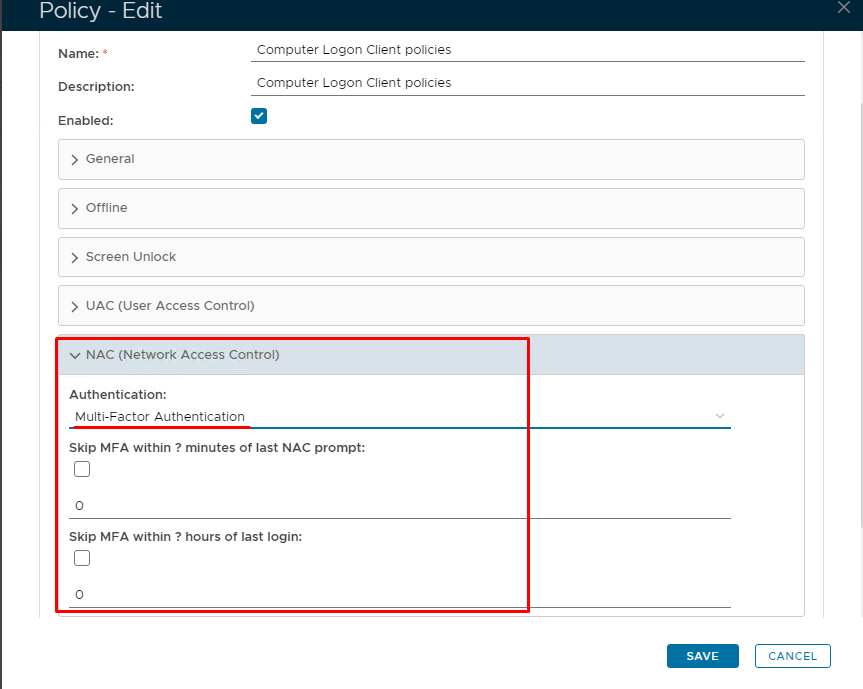The image size is (863, 689).
Task: Click the CANCEL button
Action: point(793,656)
